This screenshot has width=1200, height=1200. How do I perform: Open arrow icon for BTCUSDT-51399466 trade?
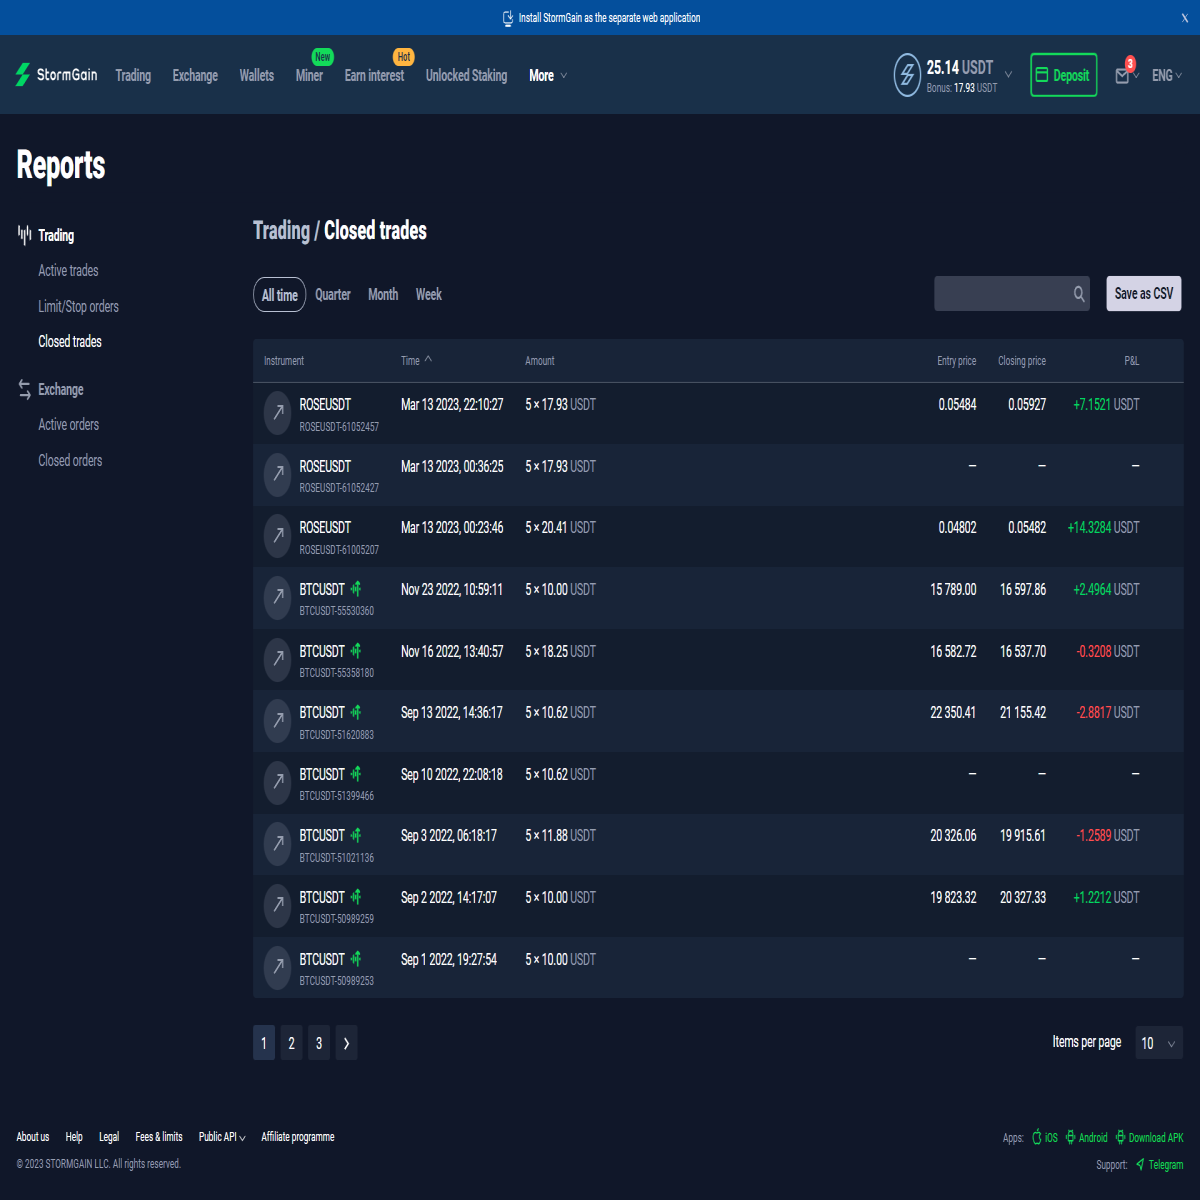tap(277, 783)
